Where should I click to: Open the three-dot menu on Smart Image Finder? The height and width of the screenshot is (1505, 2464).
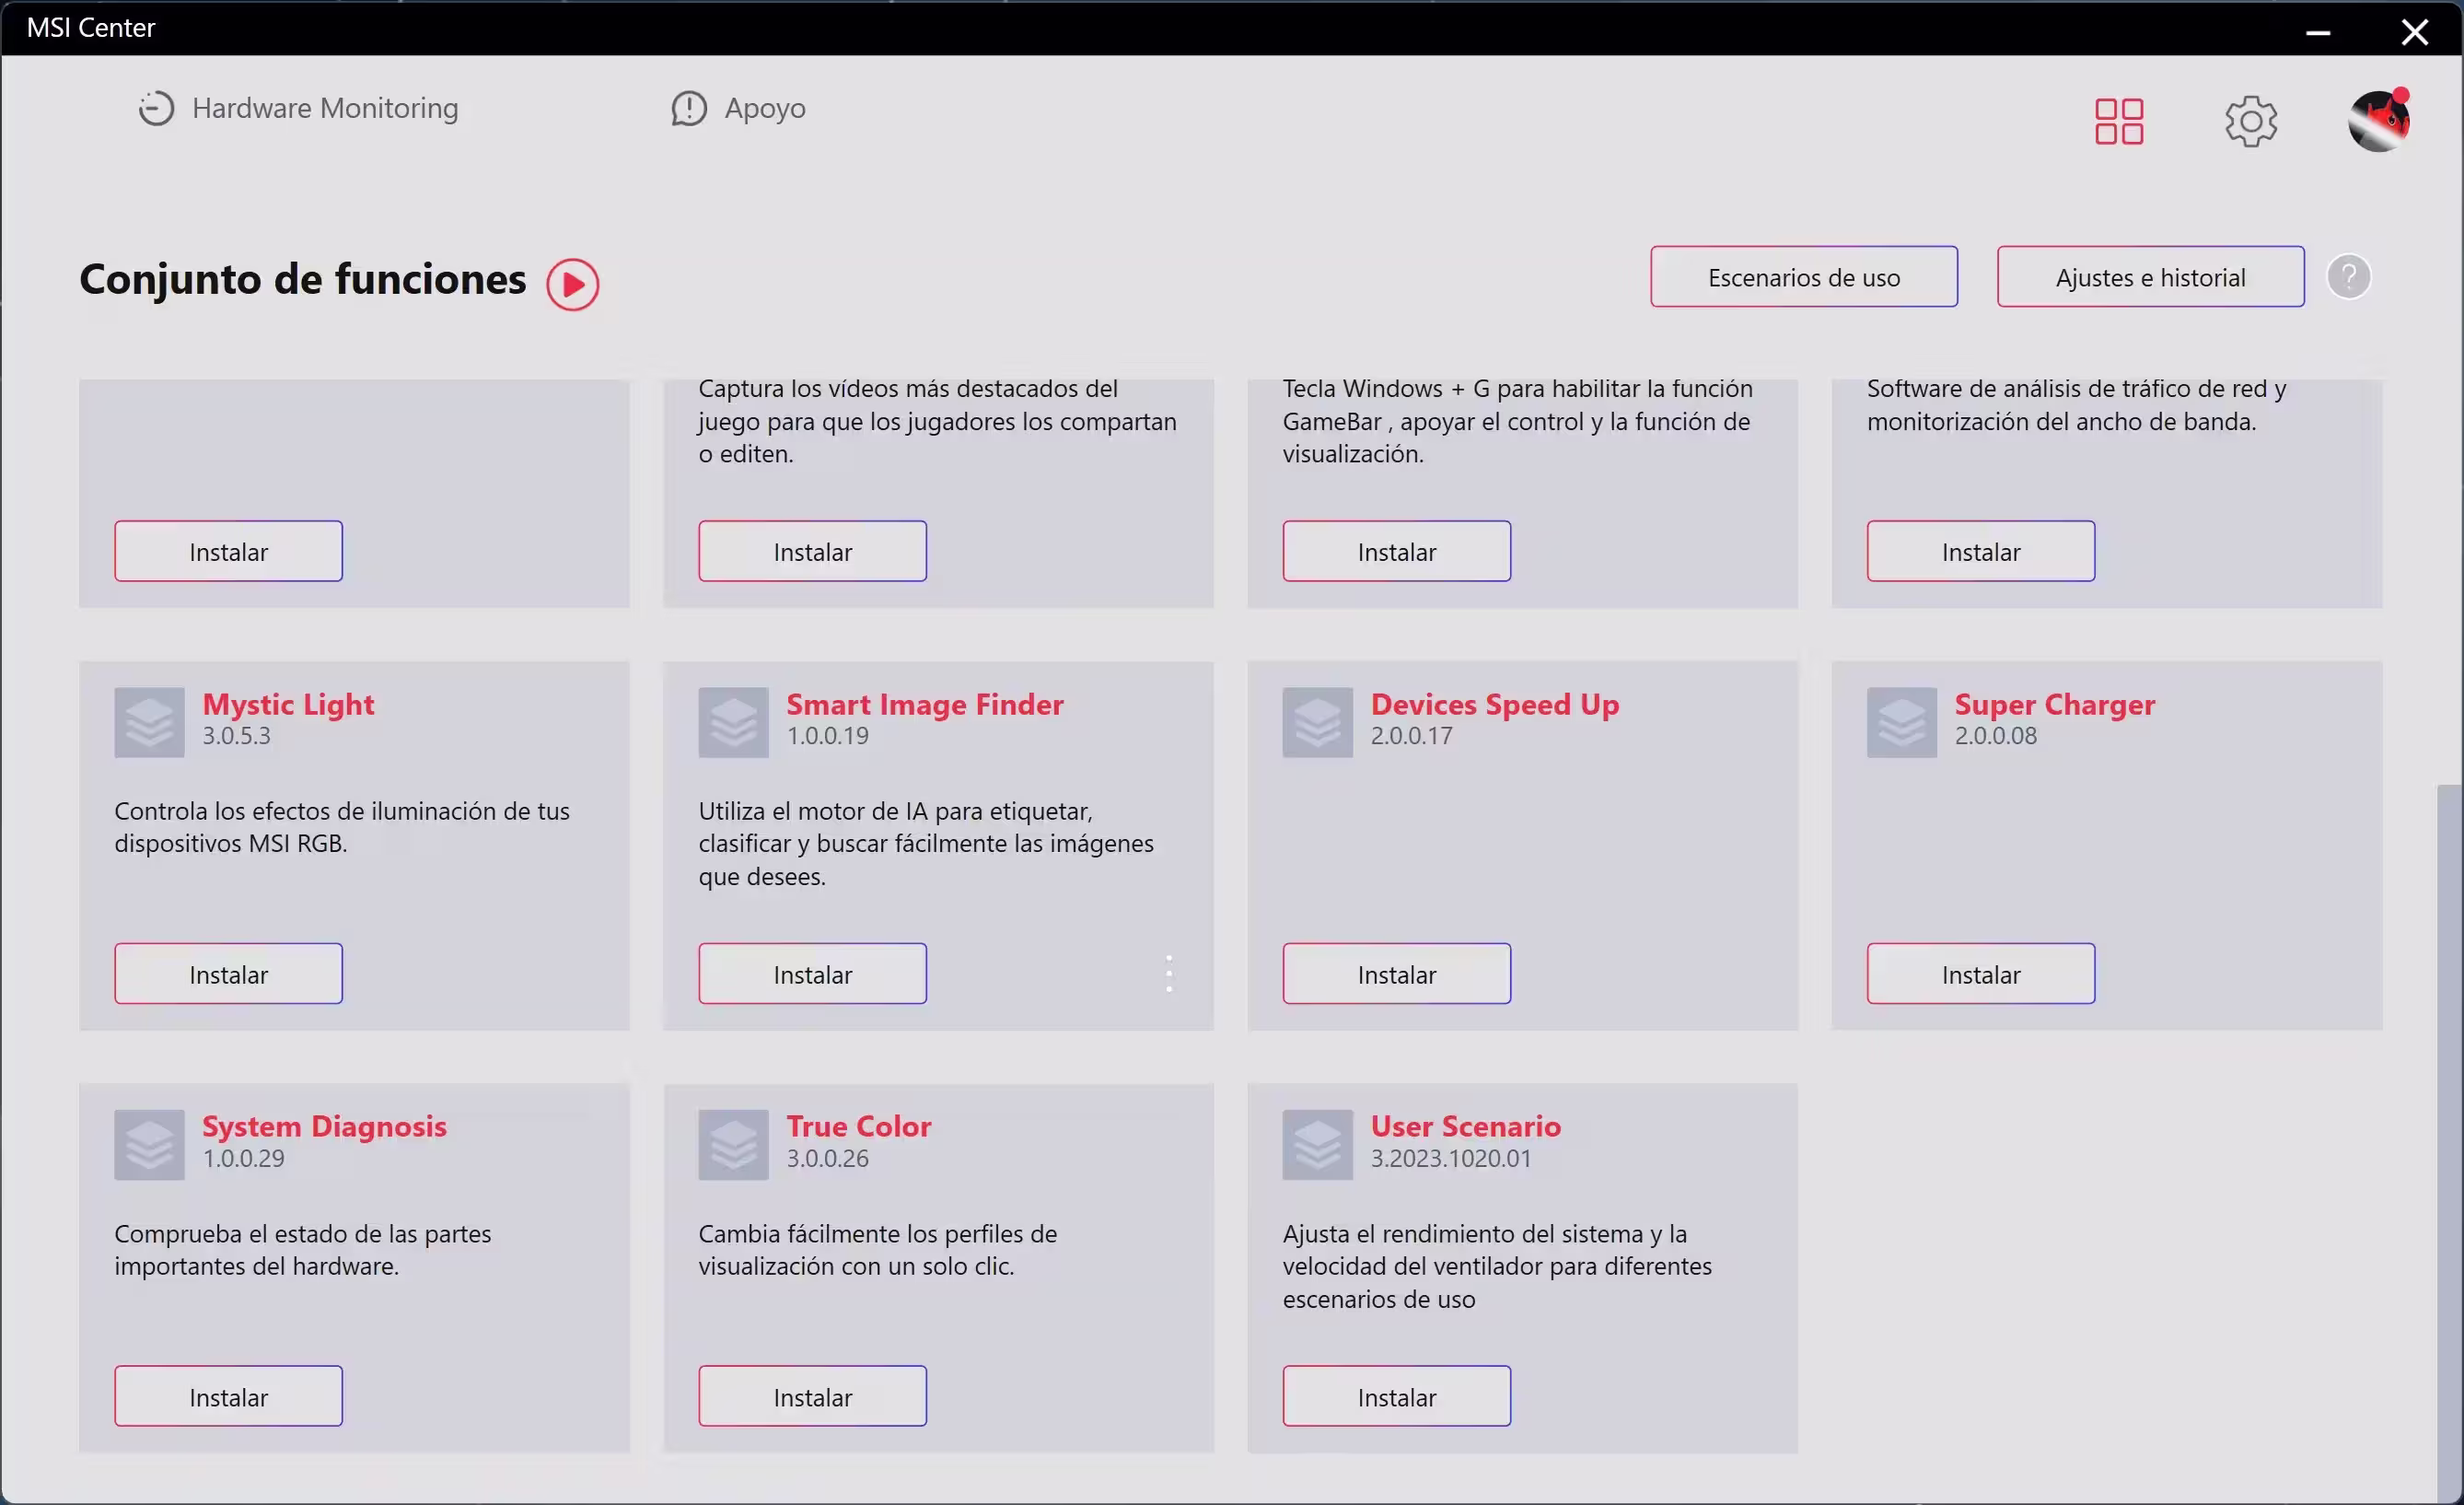pos(1169,974)
